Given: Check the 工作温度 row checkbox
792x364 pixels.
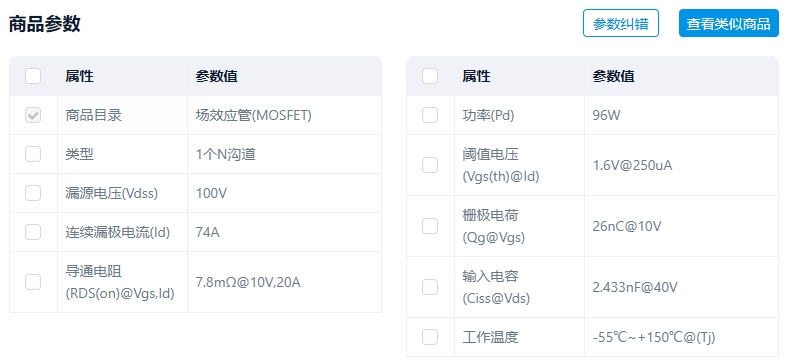Looking at the screenshot, I should (430, 337).
